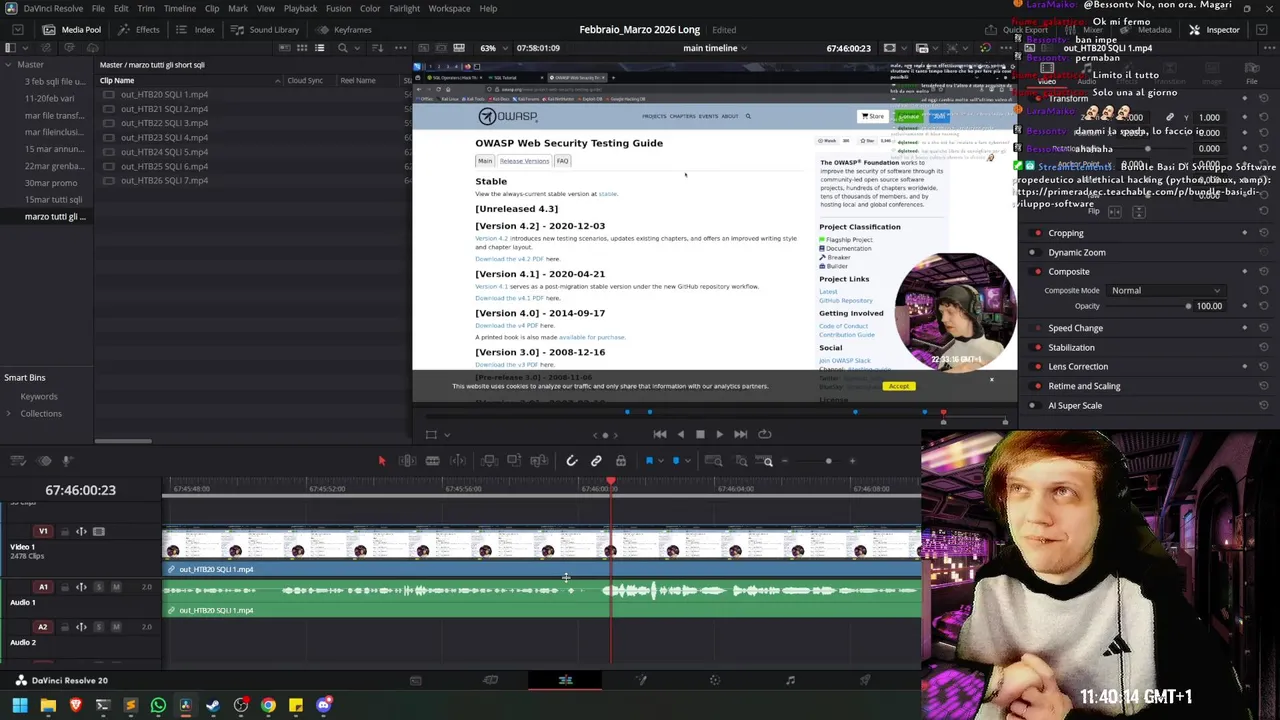Viewport: 1280px width, 720px height.
Task: Open the Timeline menu
Action: tap(180, 8)
